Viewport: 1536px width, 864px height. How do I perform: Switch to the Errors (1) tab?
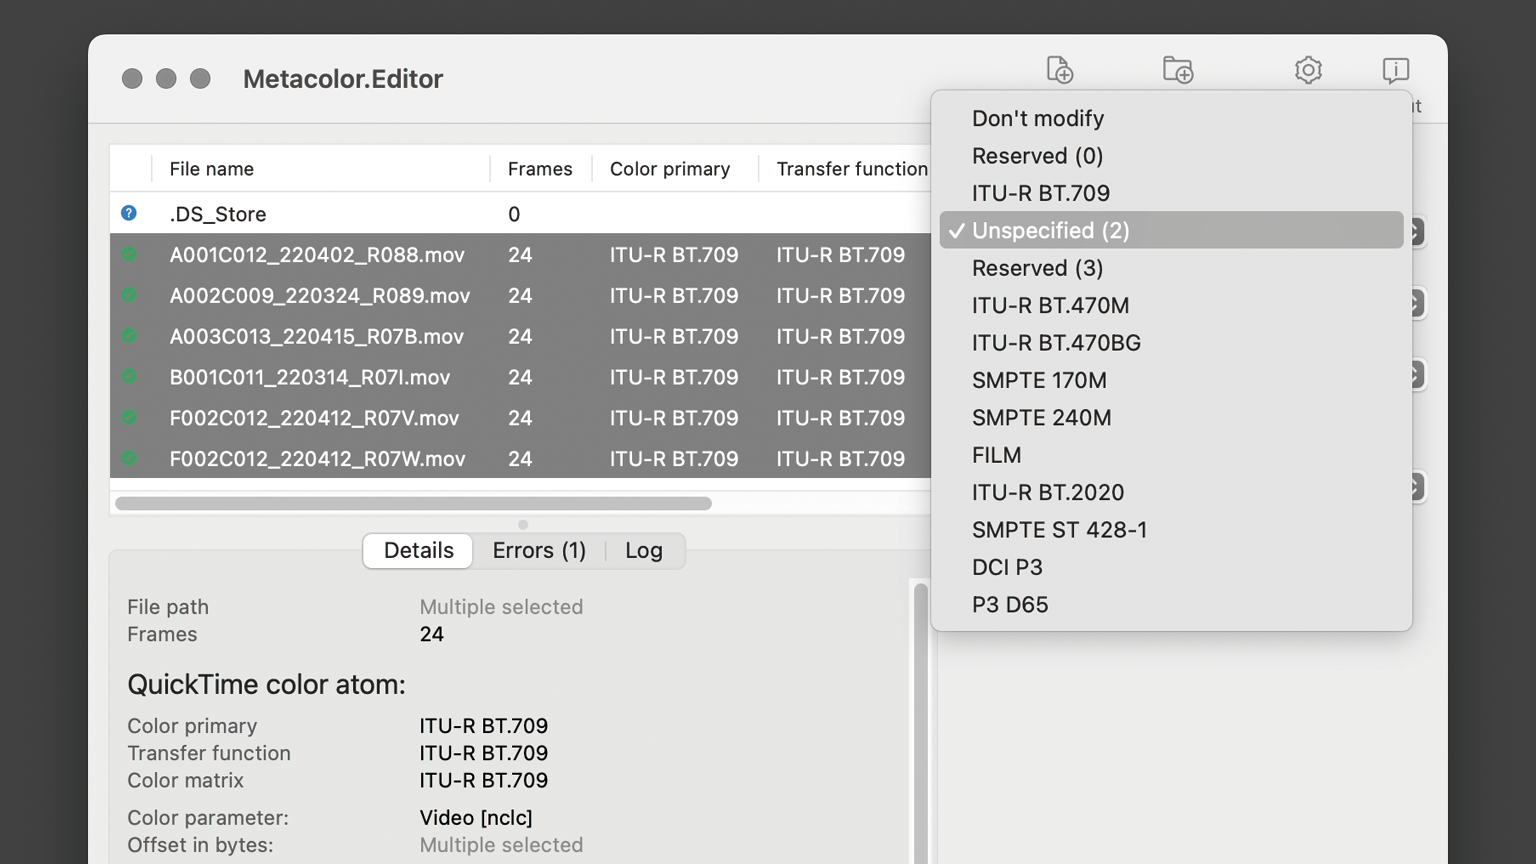pos(539,550)
